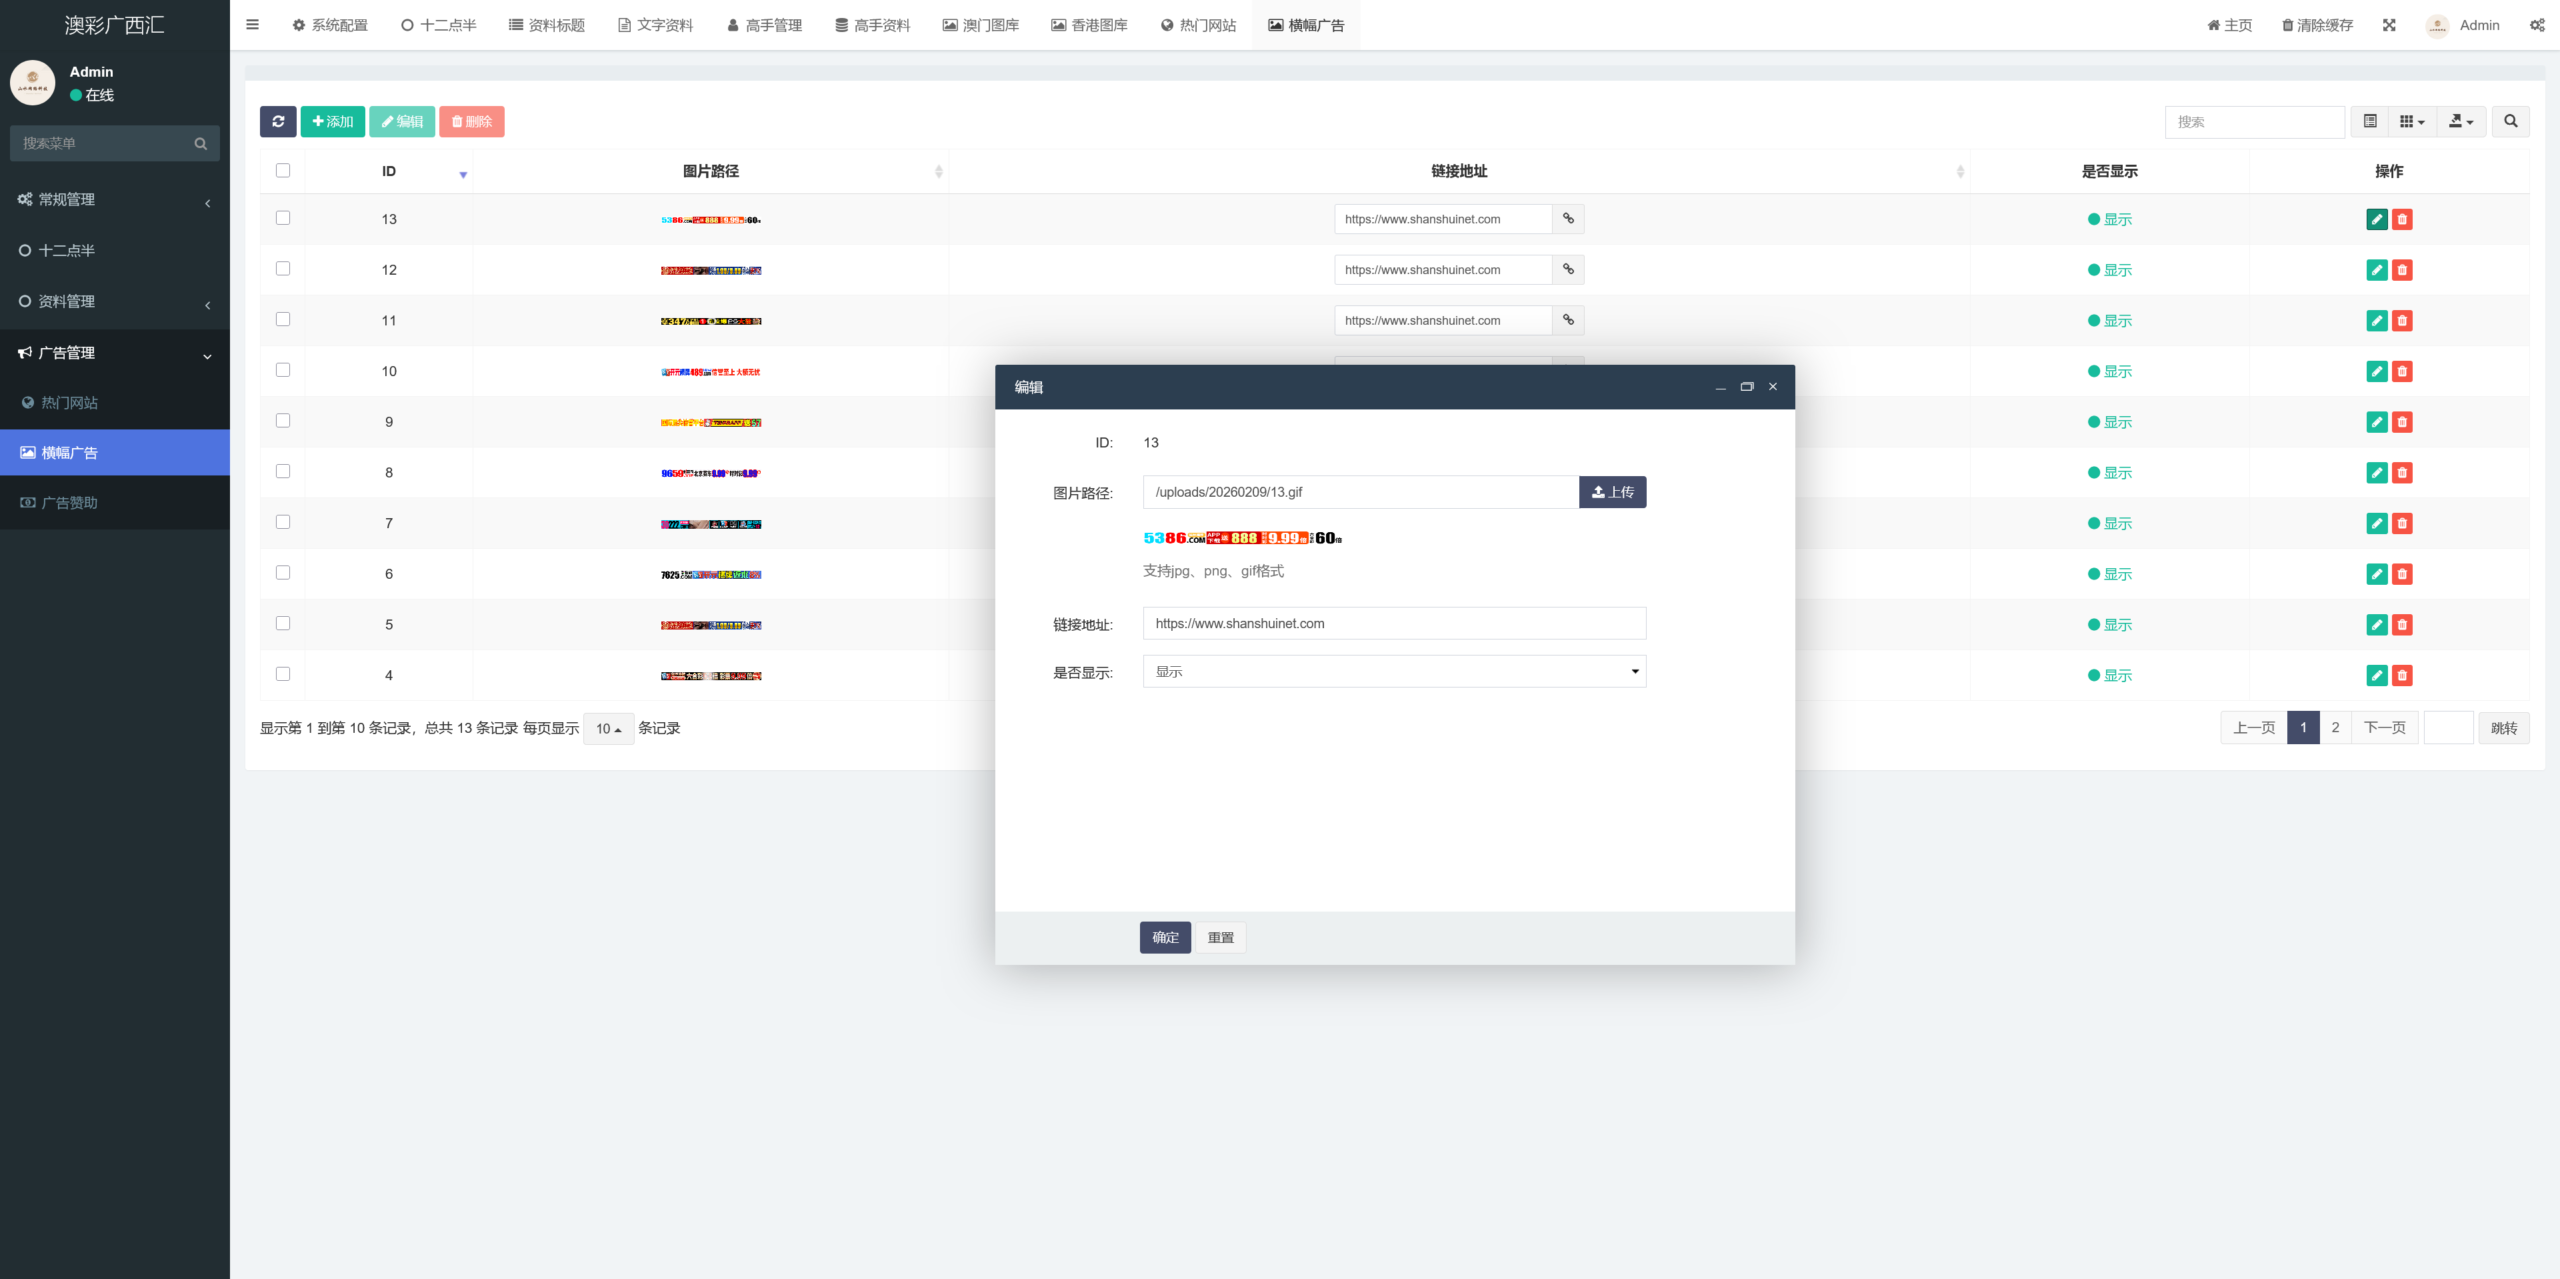
Task: Switch to the 澳门图库 tab
Action: [980, 25]
